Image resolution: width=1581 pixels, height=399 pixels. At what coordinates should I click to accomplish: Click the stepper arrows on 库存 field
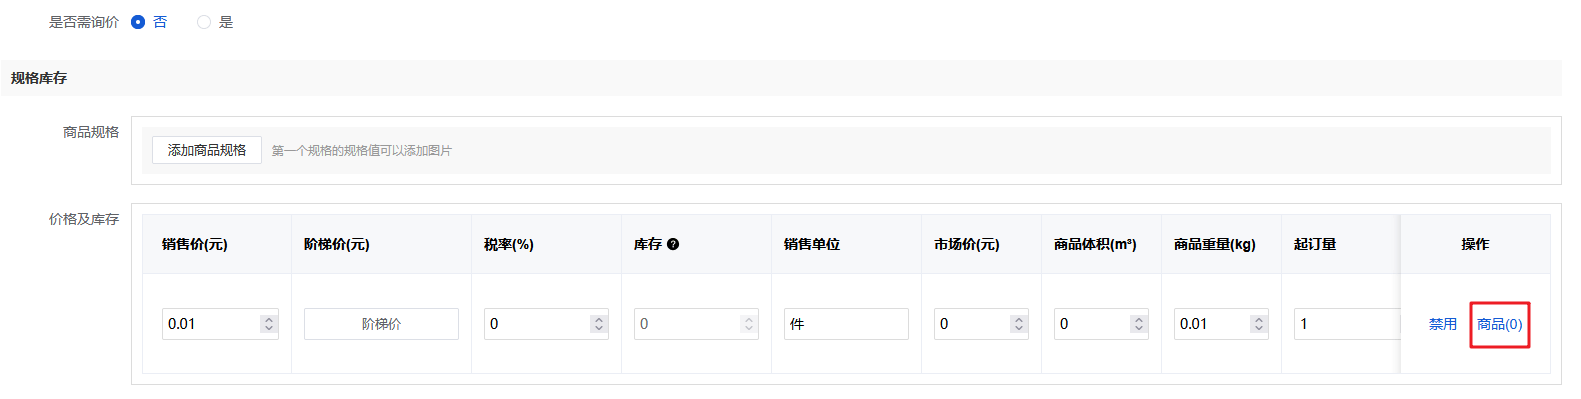point(749,324)
